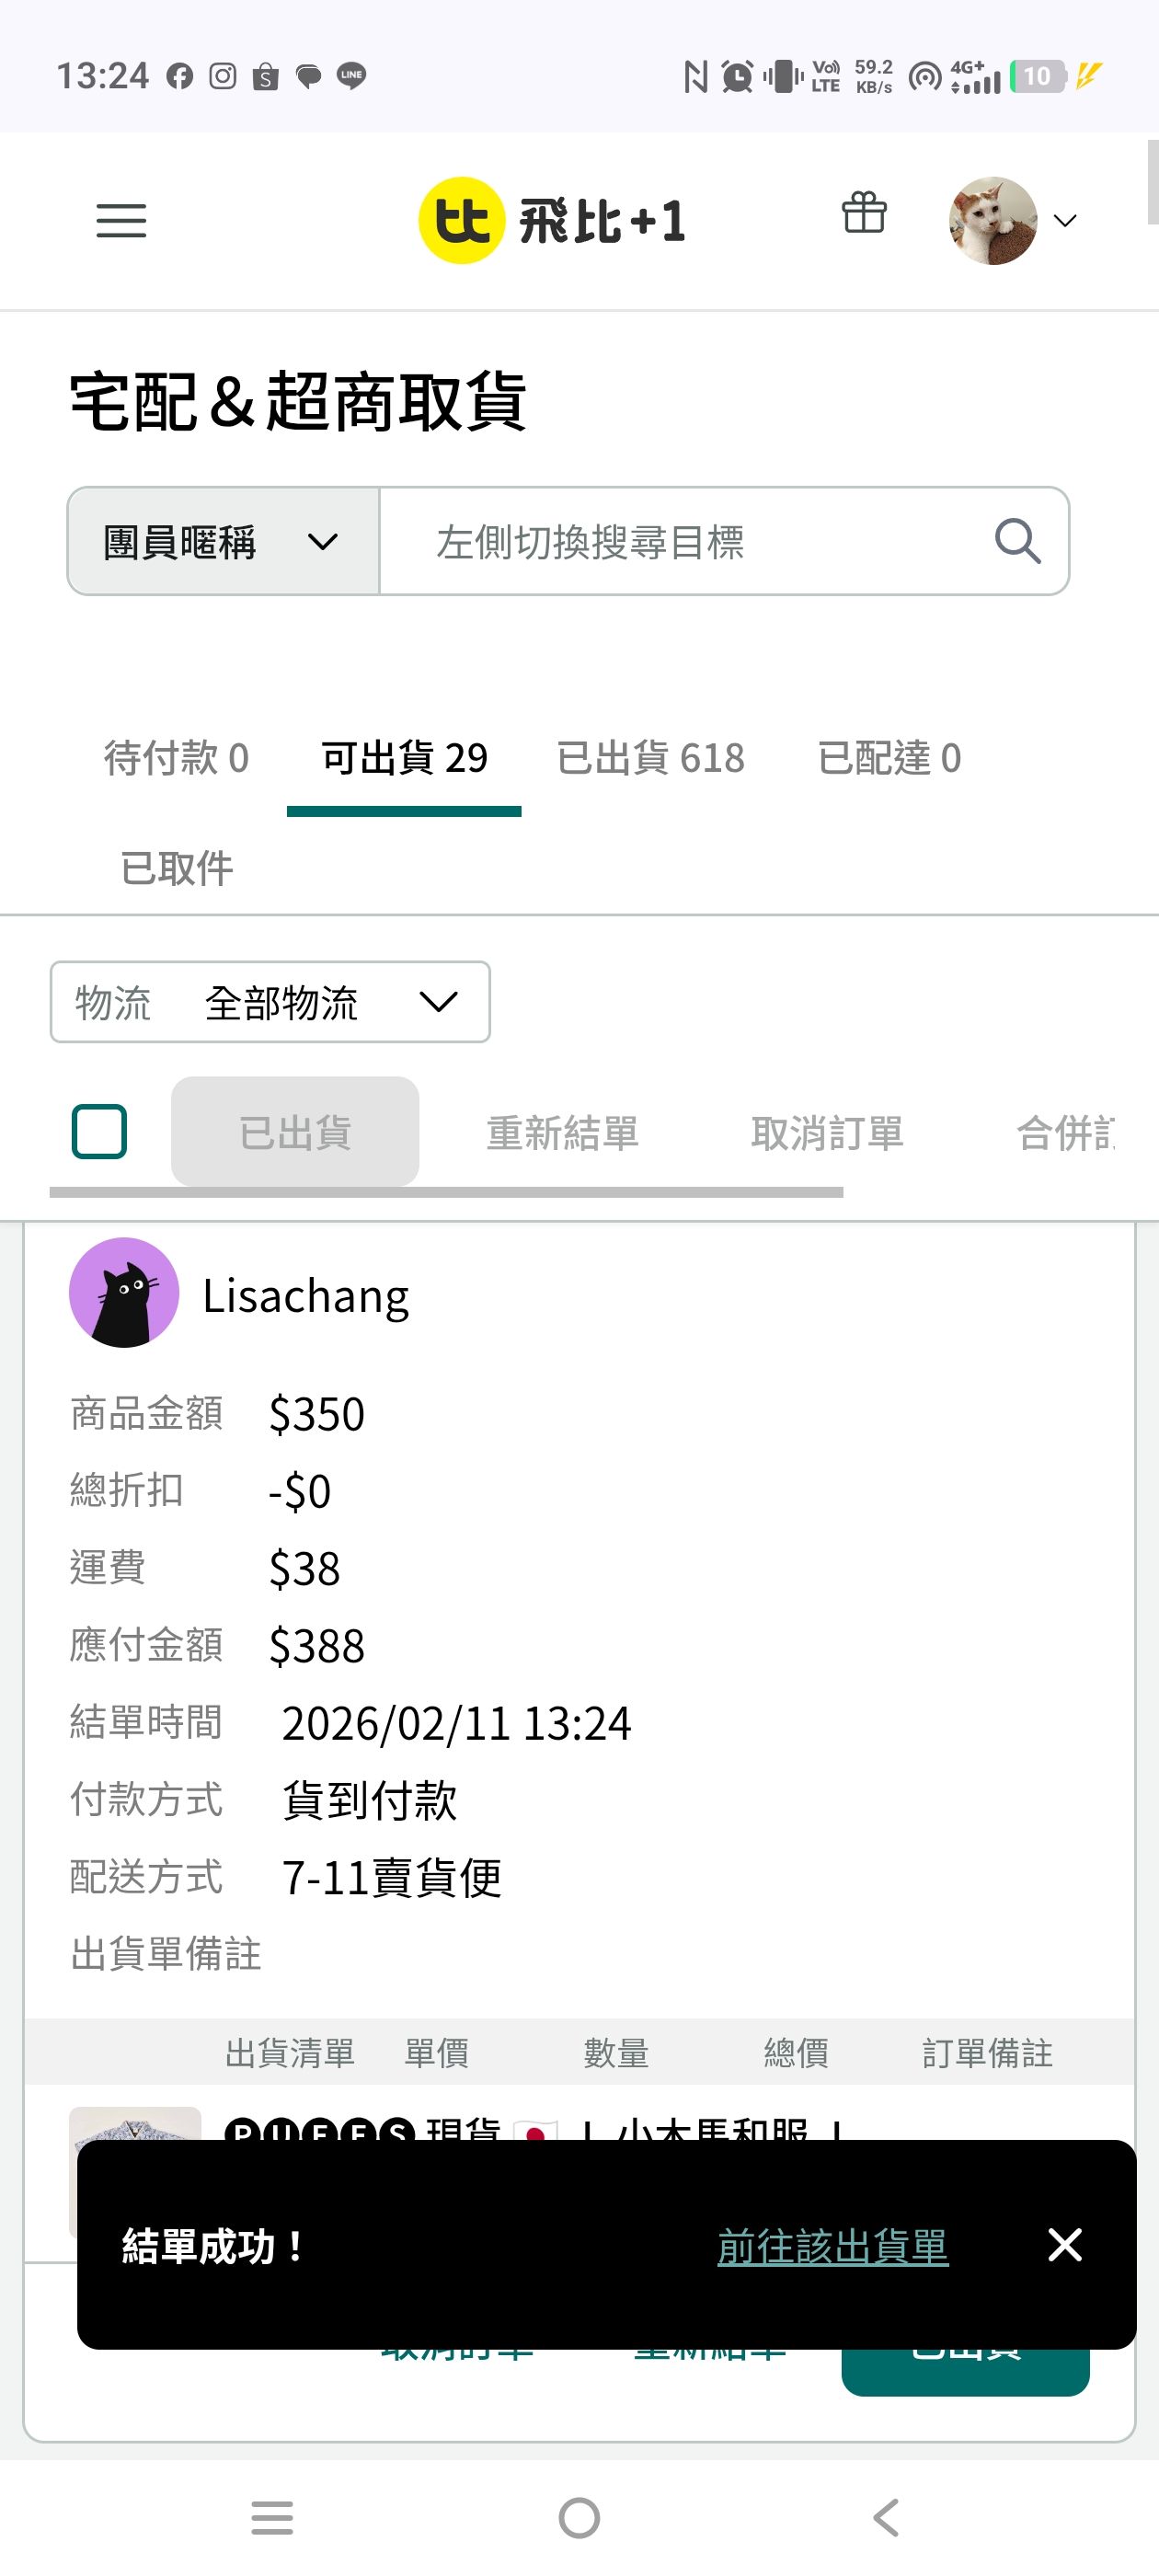
Task: Click the search magnifier icon
Action: [x=1017, y=542]
